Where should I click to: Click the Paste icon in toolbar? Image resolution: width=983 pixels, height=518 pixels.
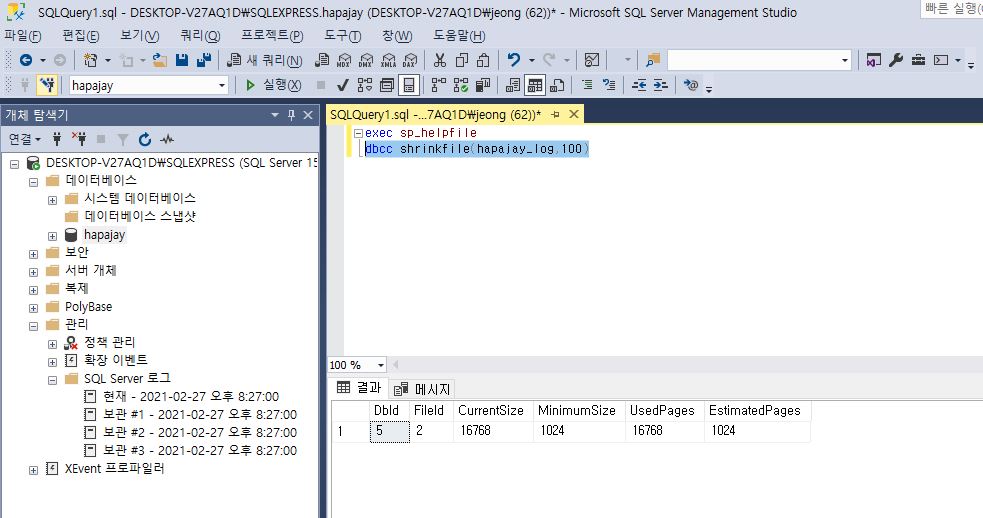[x=483, y=60]
